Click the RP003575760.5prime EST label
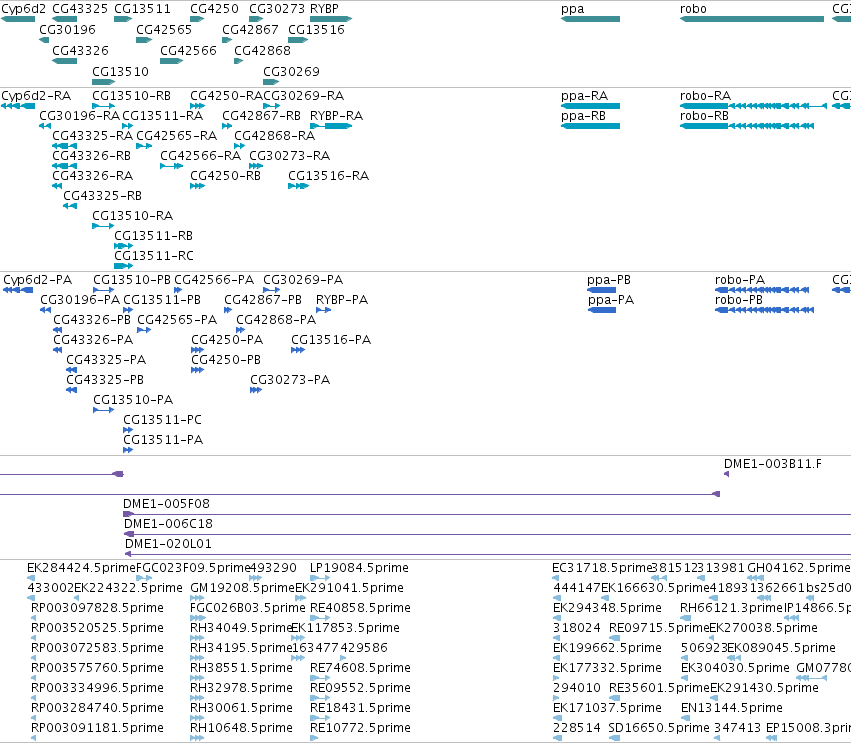The height and width of the screenshot is (743, 851). pos(97,668)
